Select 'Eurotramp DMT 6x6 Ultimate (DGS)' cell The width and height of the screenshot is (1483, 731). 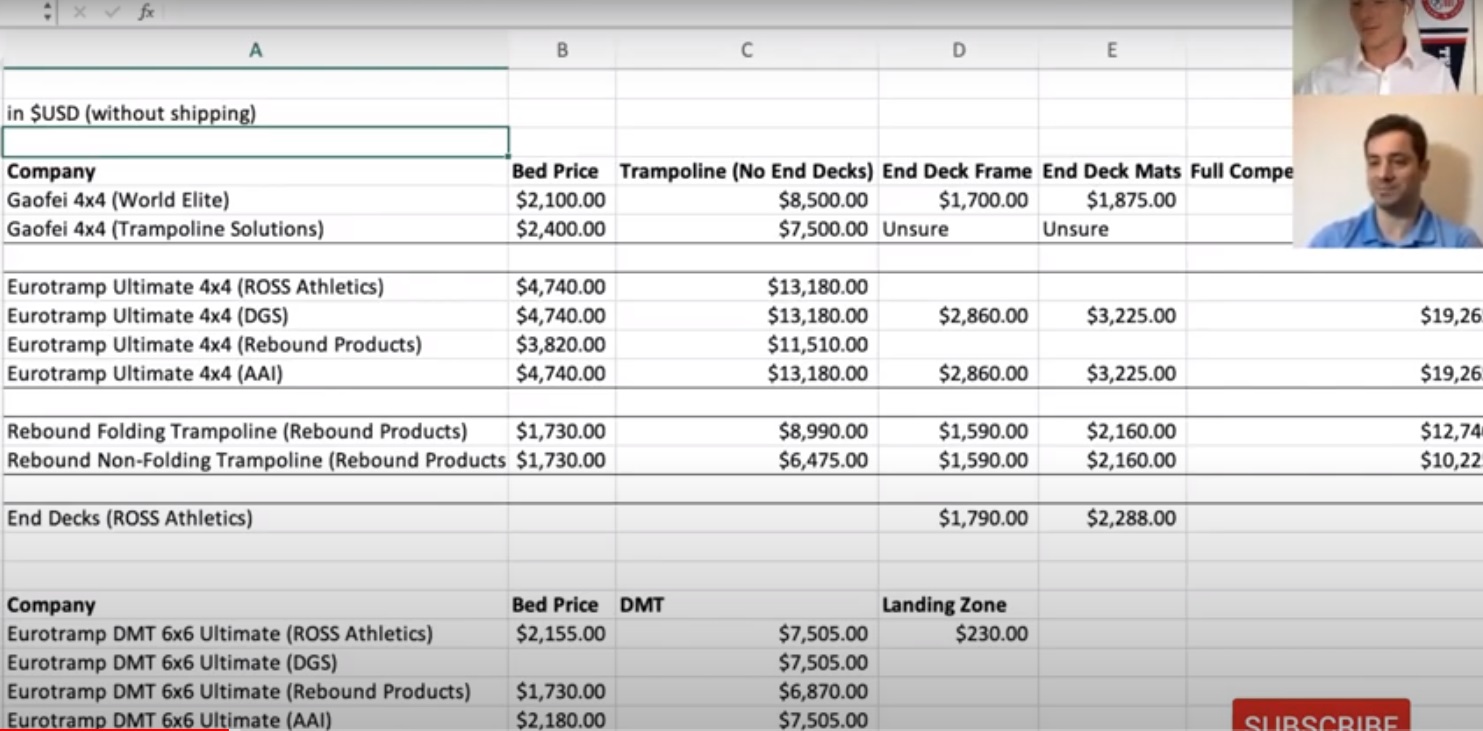[x=255, y=663]
